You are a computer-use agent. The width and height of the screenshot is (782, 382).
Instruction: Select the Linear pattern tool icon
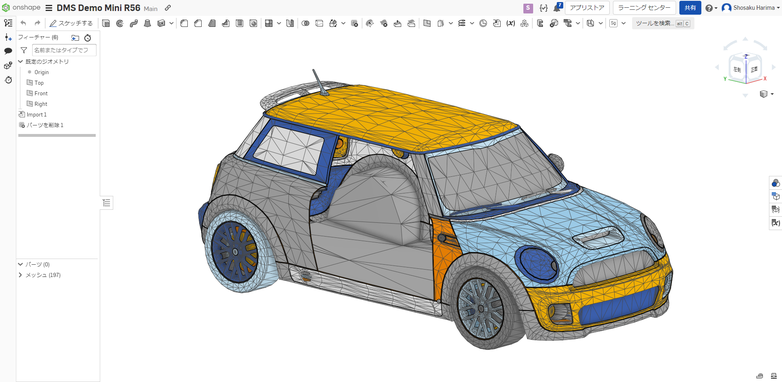269,23
